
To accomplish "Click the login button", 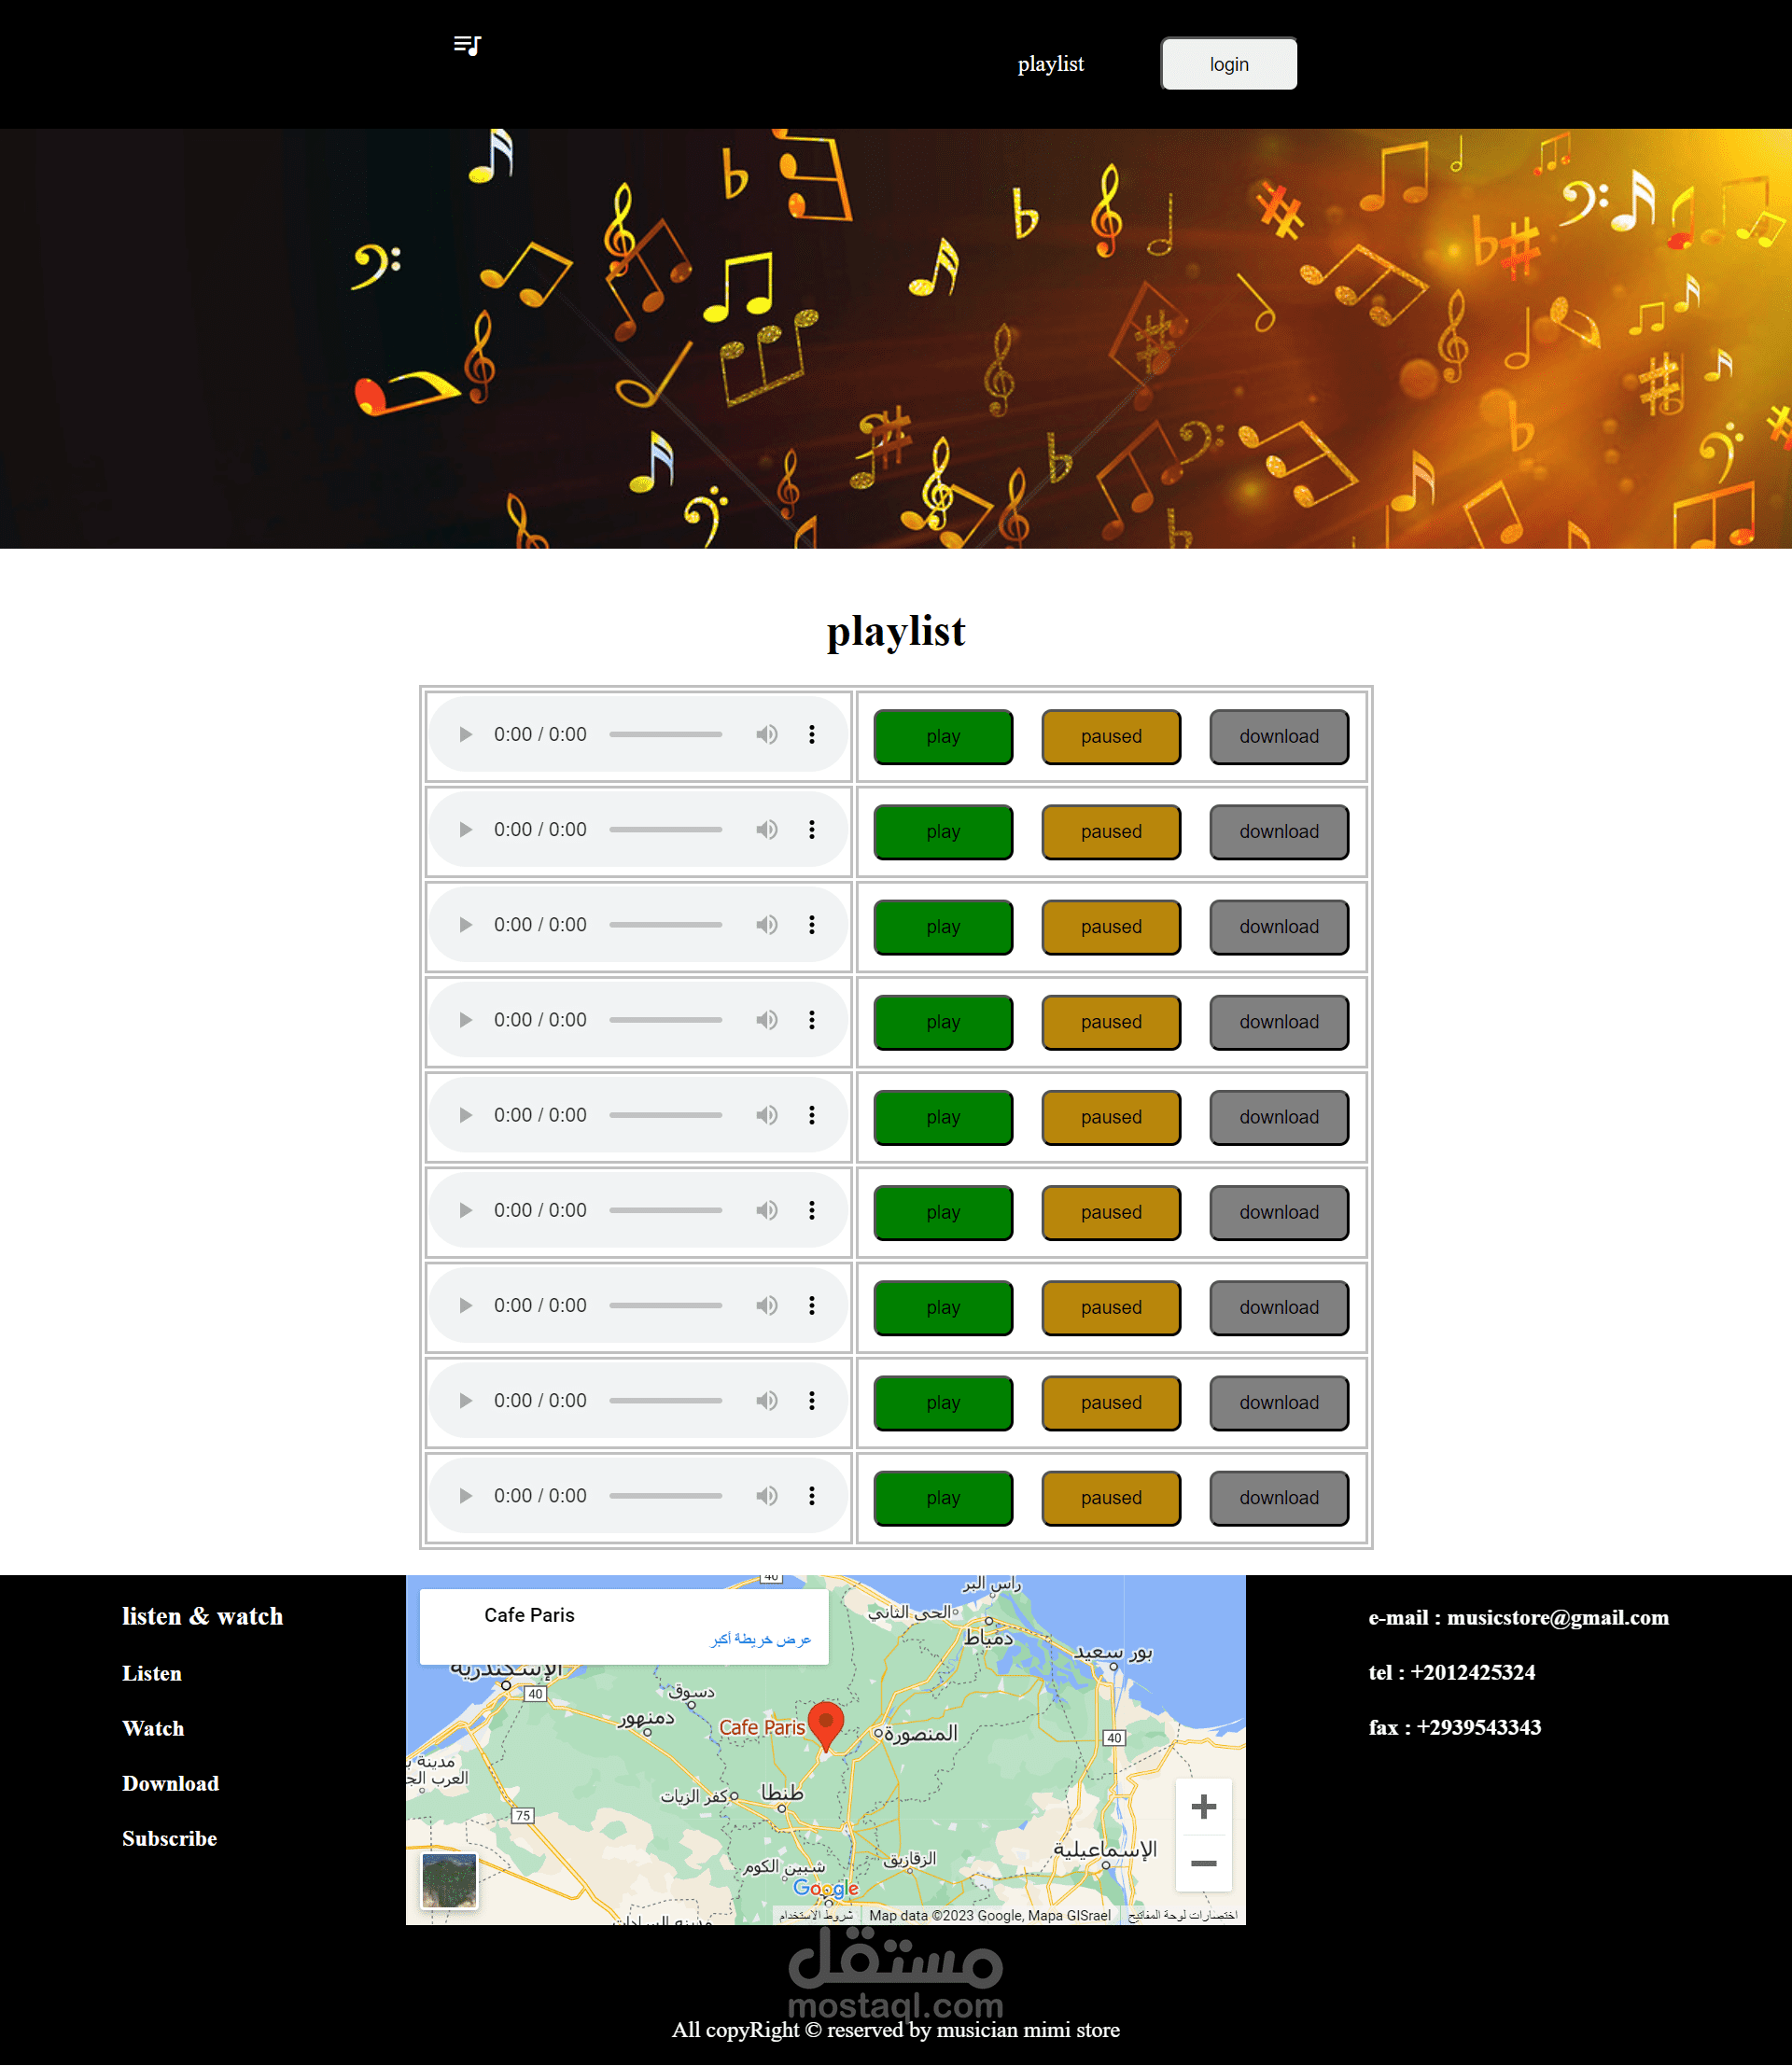I will point(1228,64).
